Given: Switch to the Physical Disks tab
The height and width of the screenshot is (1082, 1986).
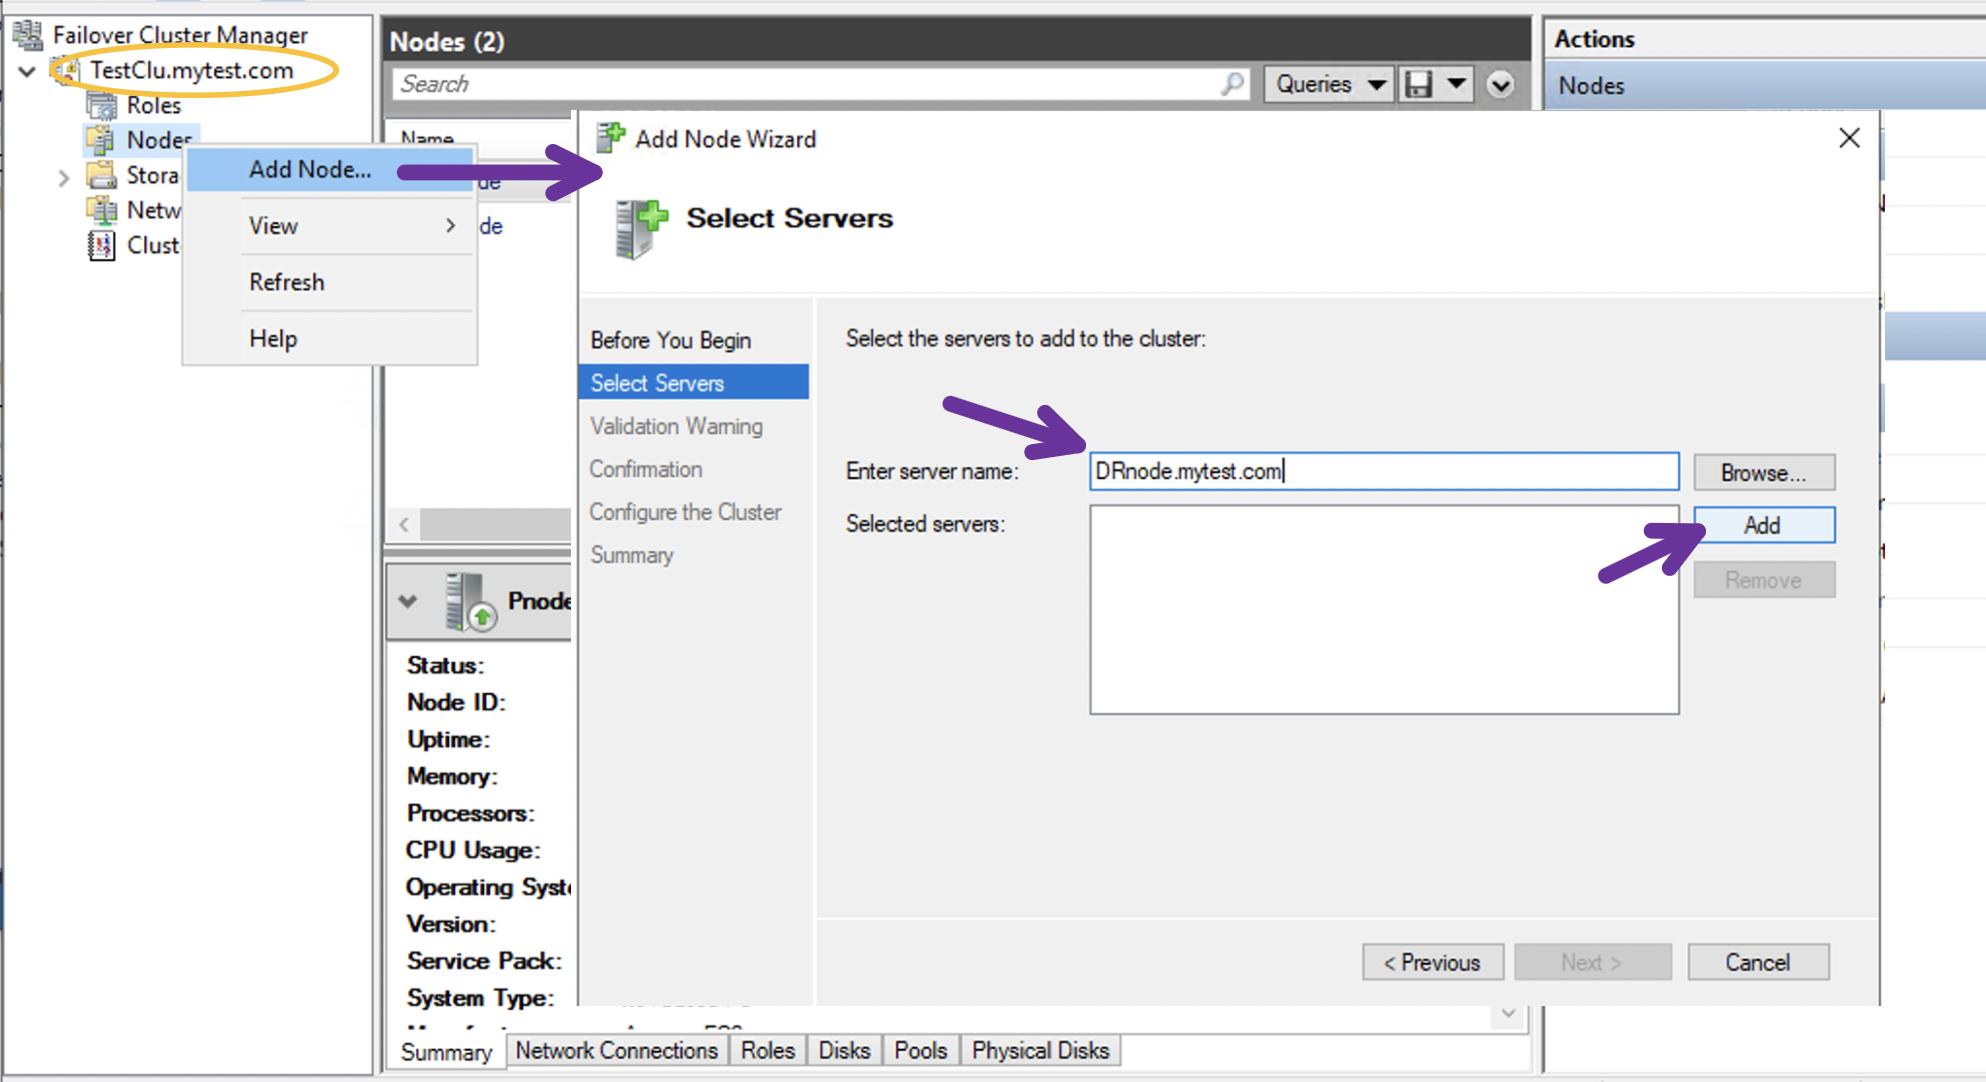Looking at the screenshot, I should point(1040,1050).
